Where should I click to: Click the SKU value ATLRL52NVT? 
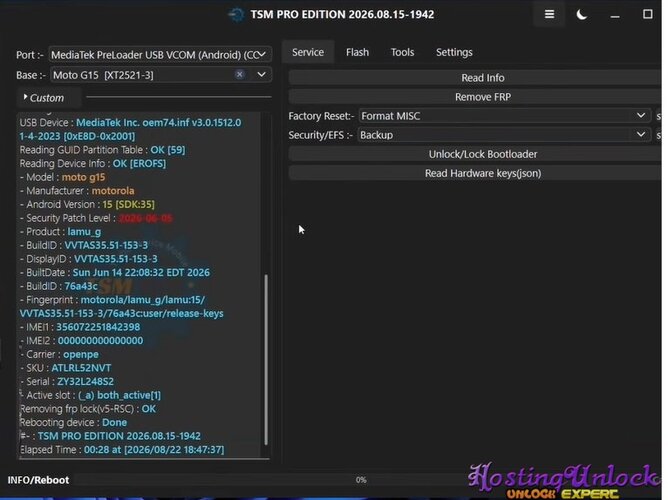click(81, 368)
